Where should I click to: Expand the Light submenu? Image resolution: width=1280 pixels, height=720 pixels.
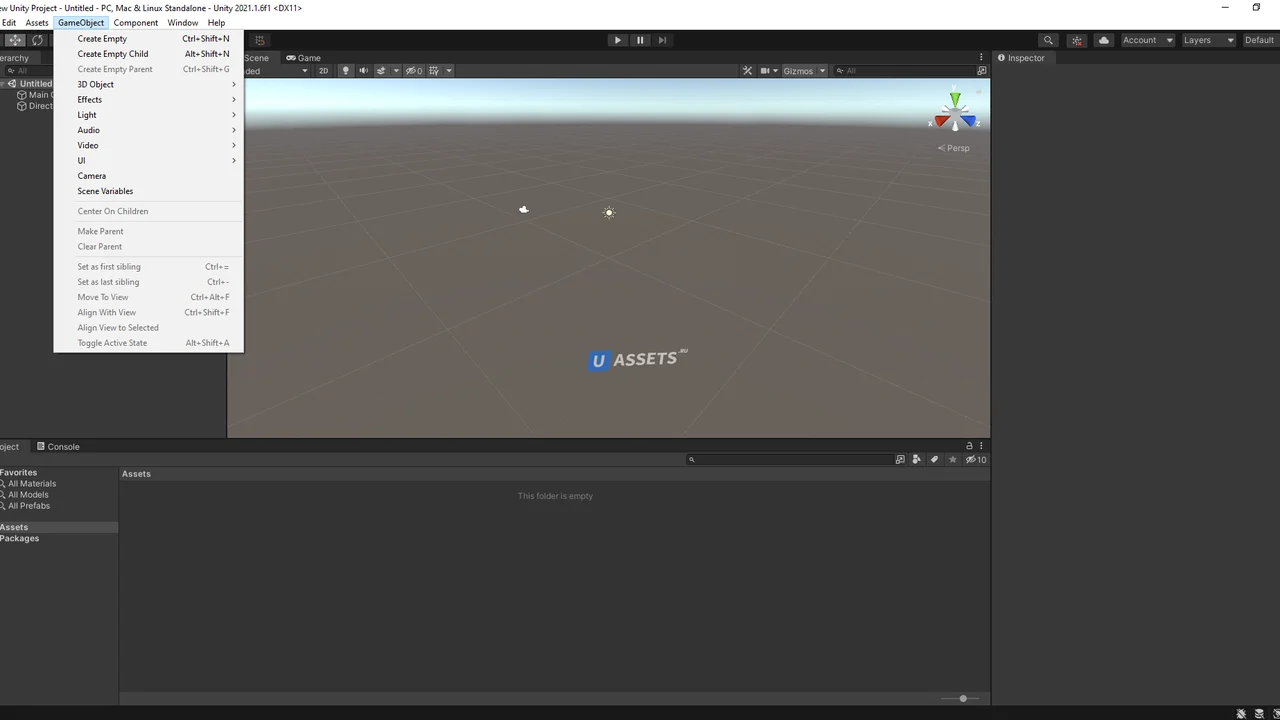148,115
